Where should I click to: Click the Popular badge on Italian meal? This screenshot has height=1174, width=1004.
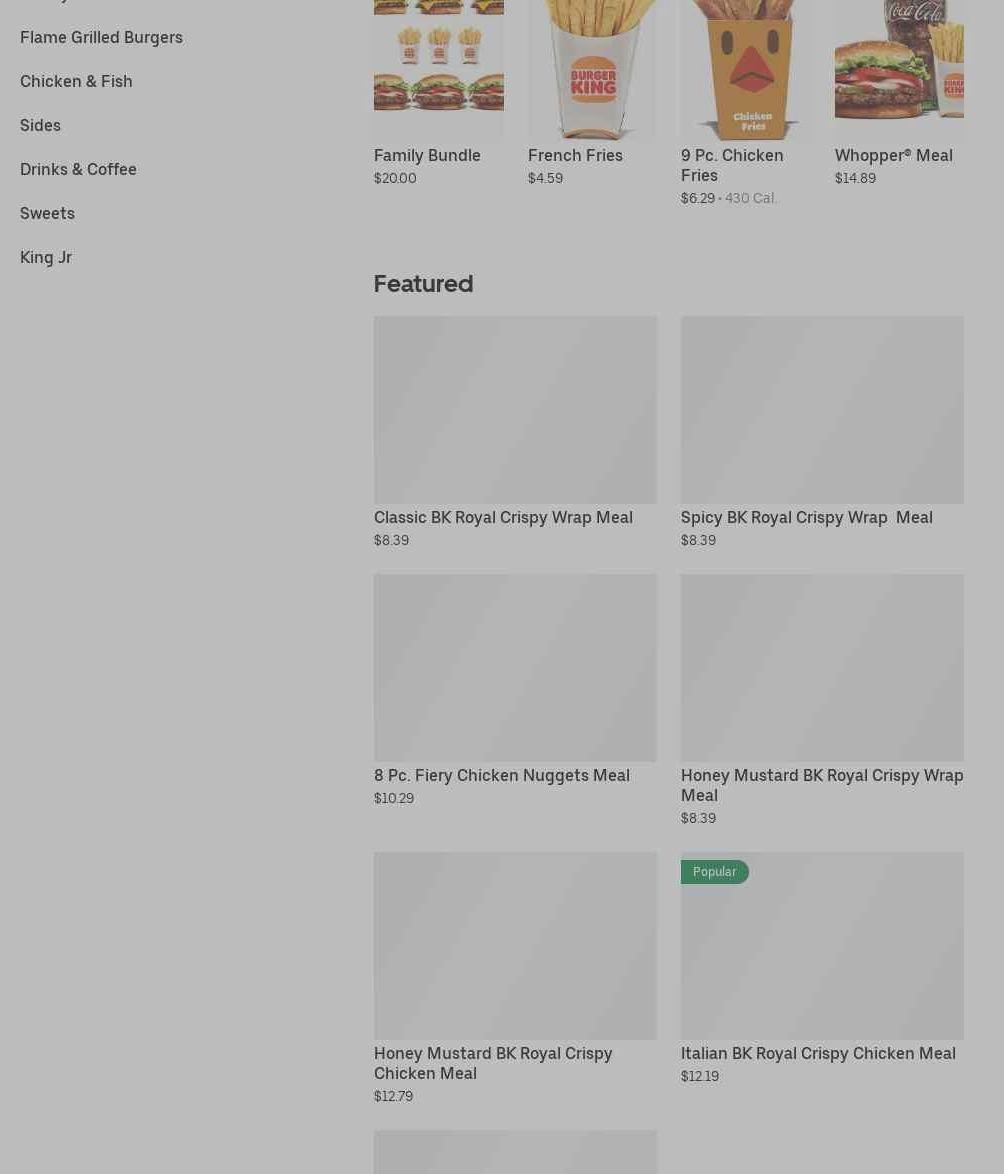(x=714, y=872)
